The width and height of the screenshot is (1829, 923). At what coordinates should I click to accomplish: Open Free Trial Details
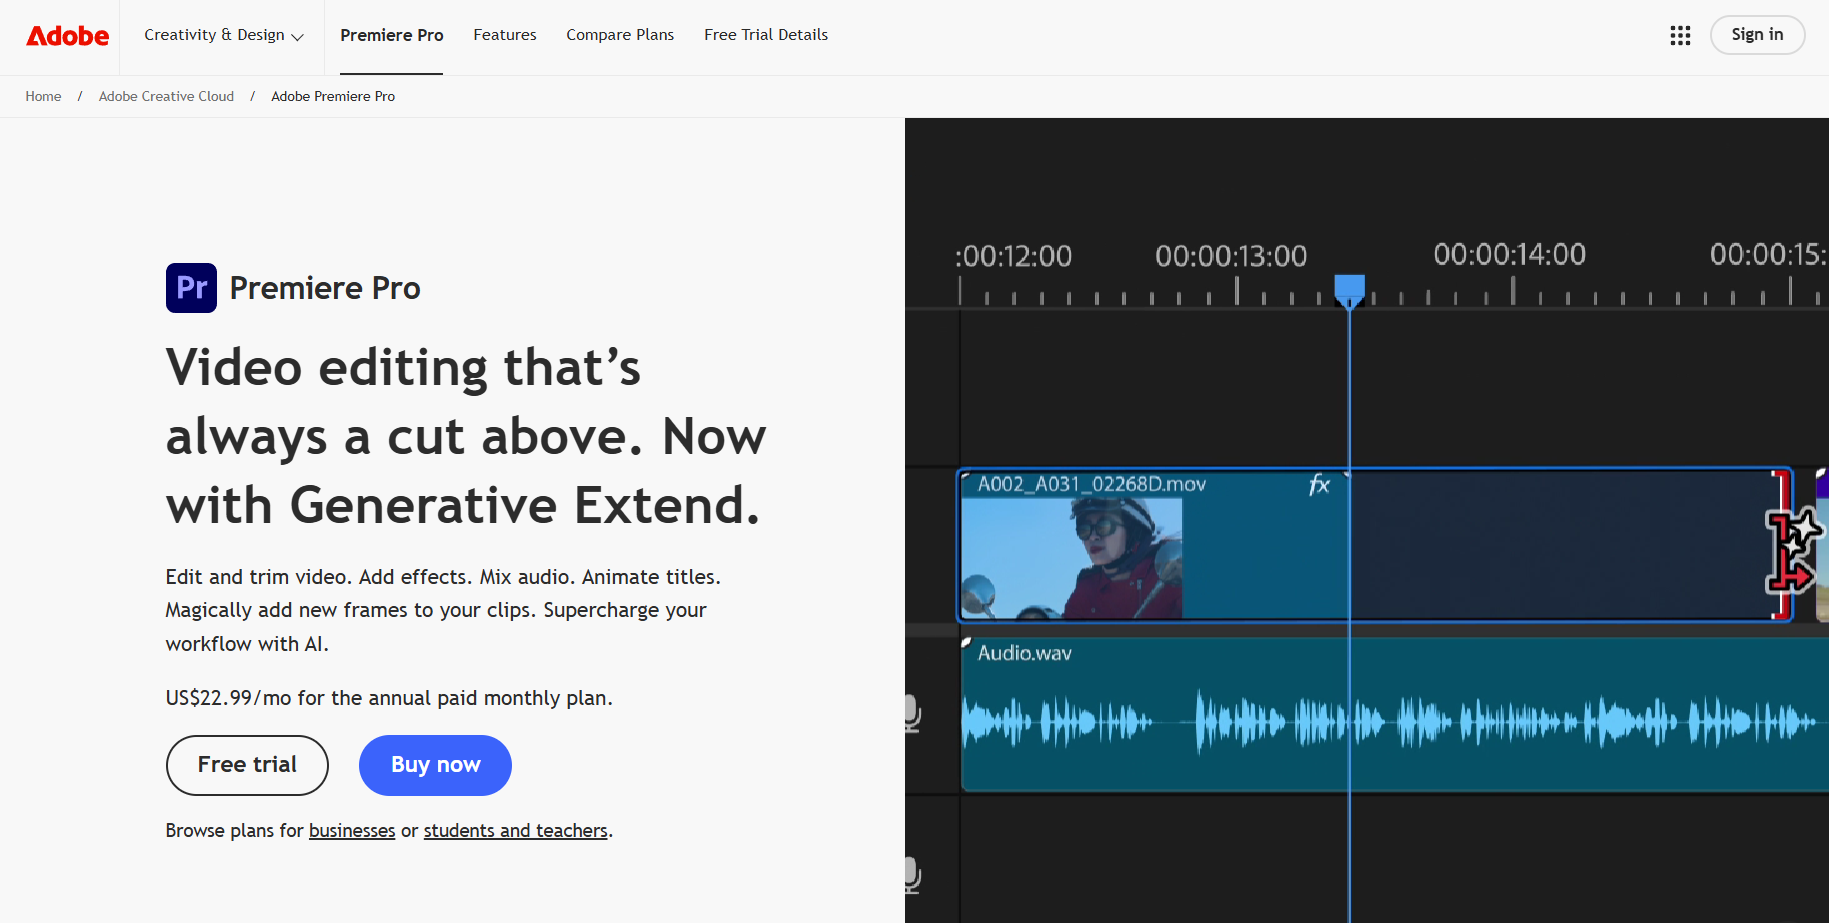tap(766, 35)
